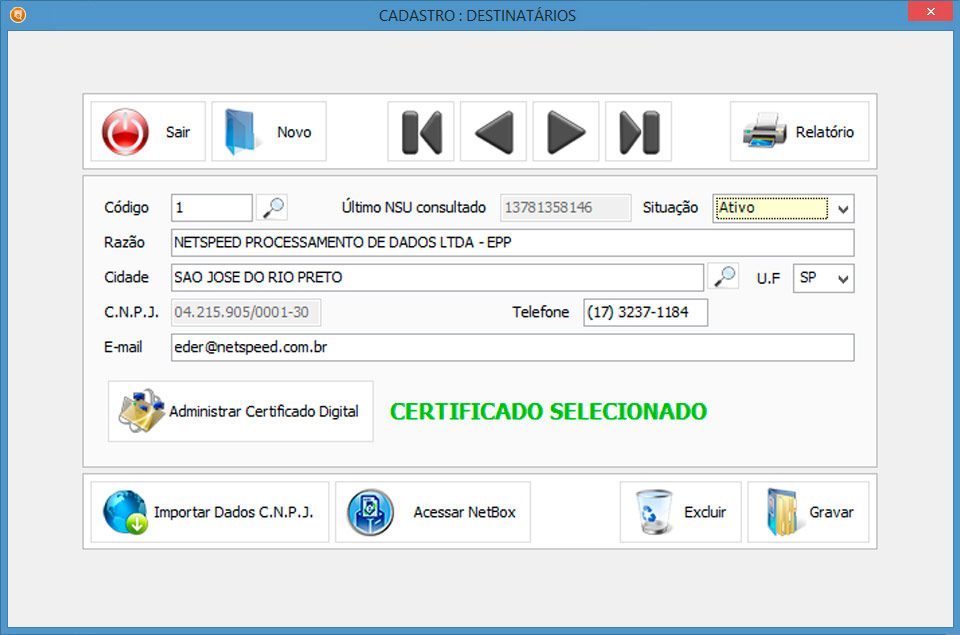This screenshot has width=960, height=635.
Task: Open the Situação dropdown
Action: click(783, 208)
